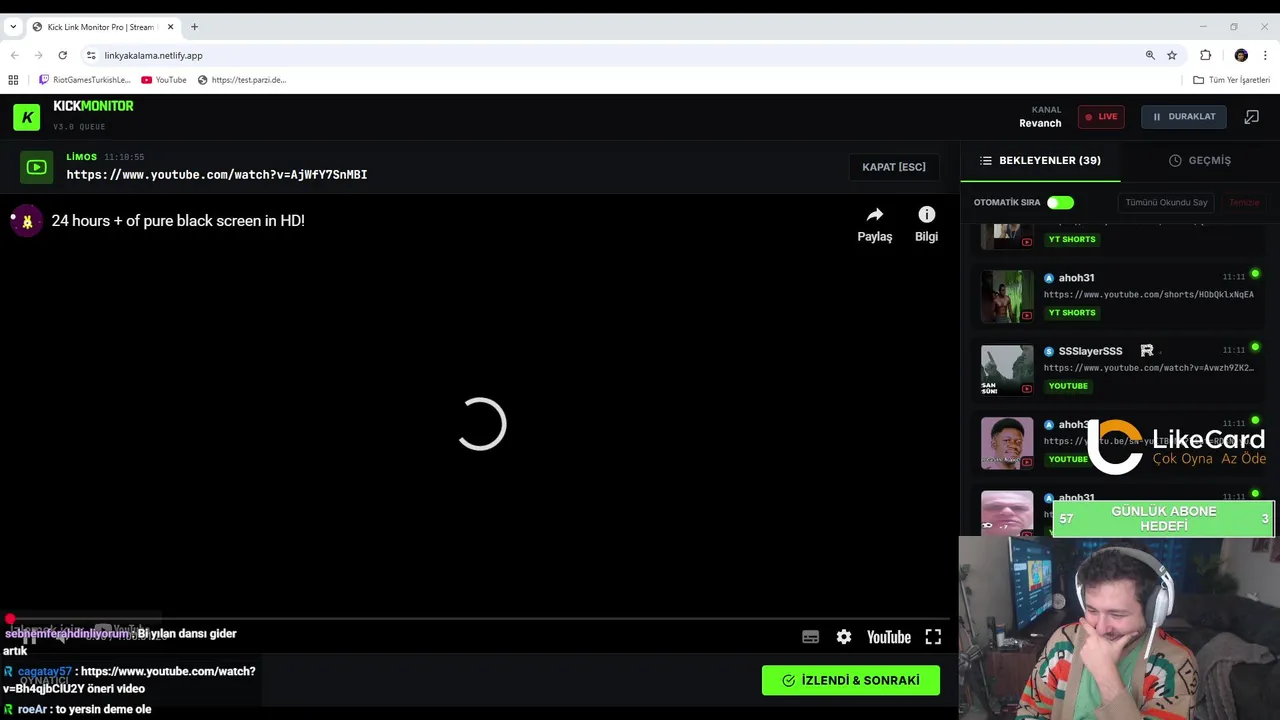Click the roeAr chat message
1280x720 pixels.
click(x=78, y=709)
